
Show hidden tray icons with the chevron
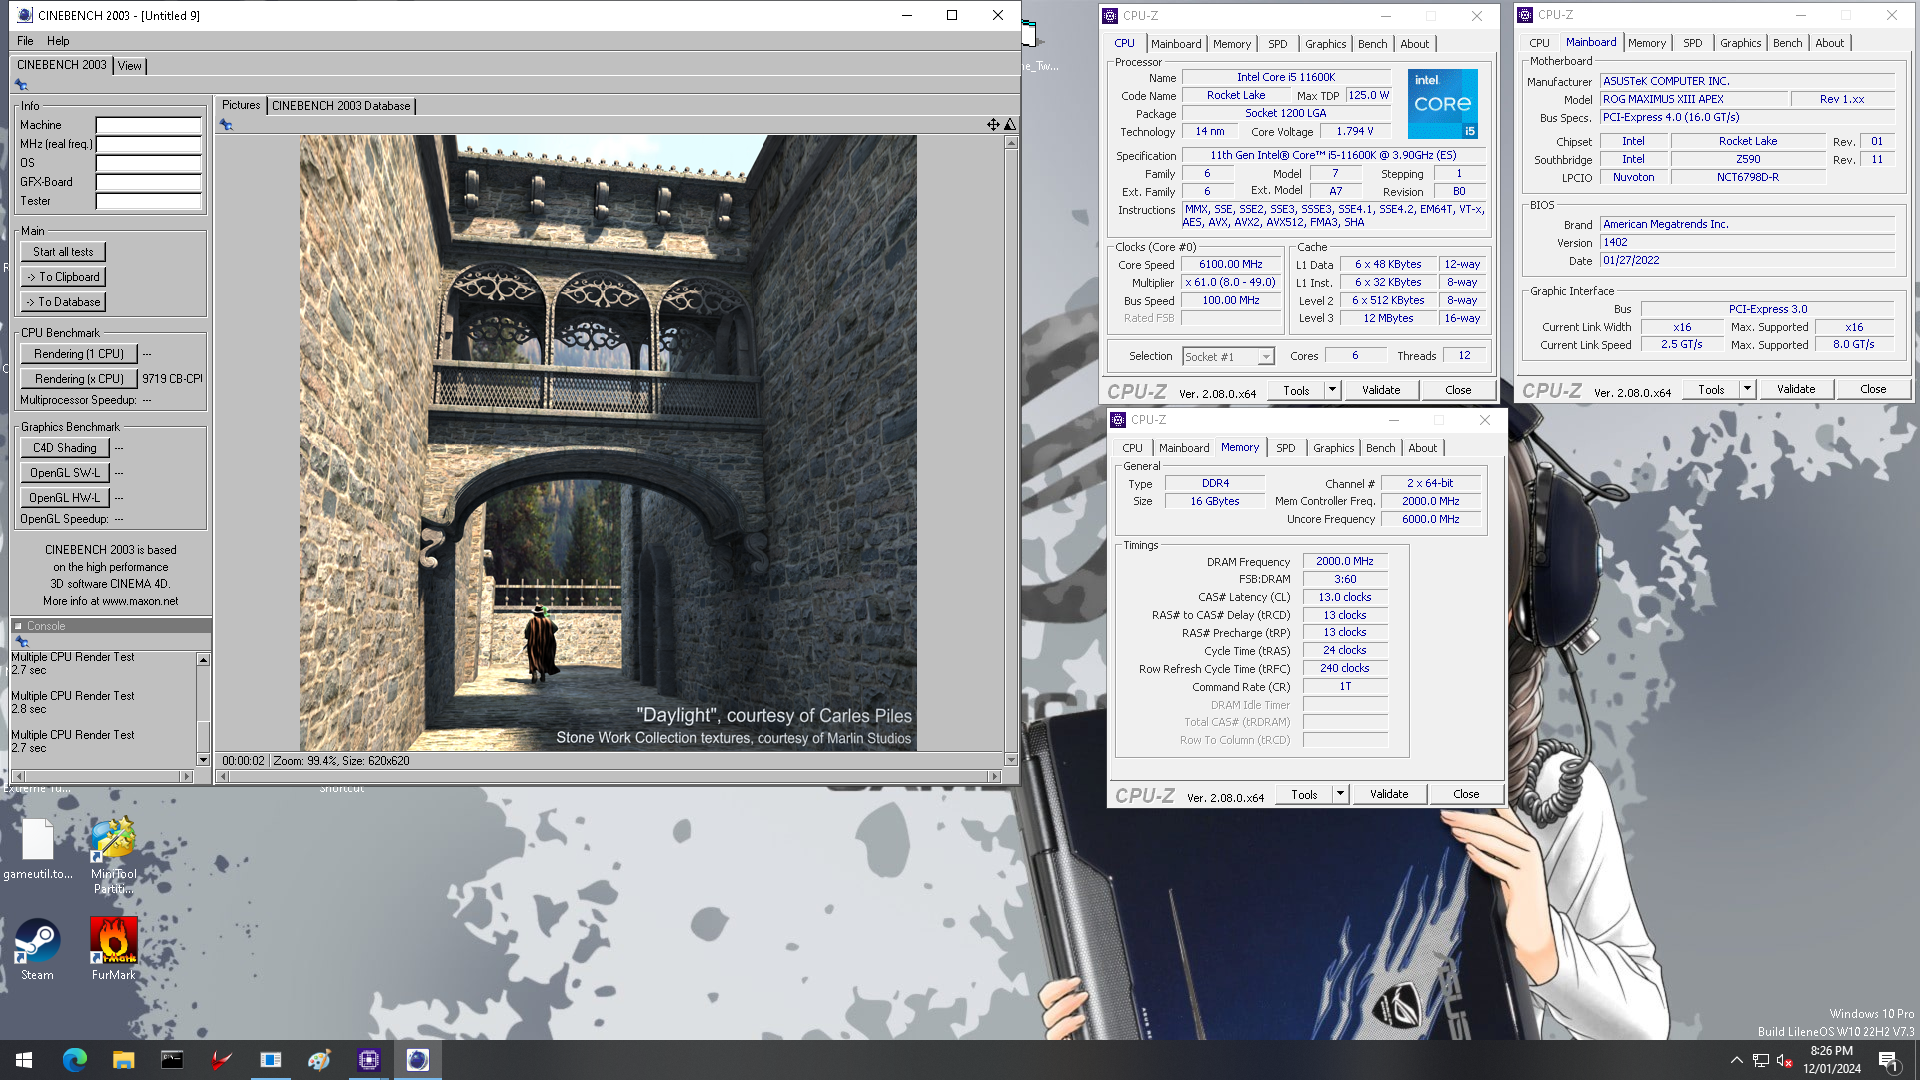coord(1736,1060)
